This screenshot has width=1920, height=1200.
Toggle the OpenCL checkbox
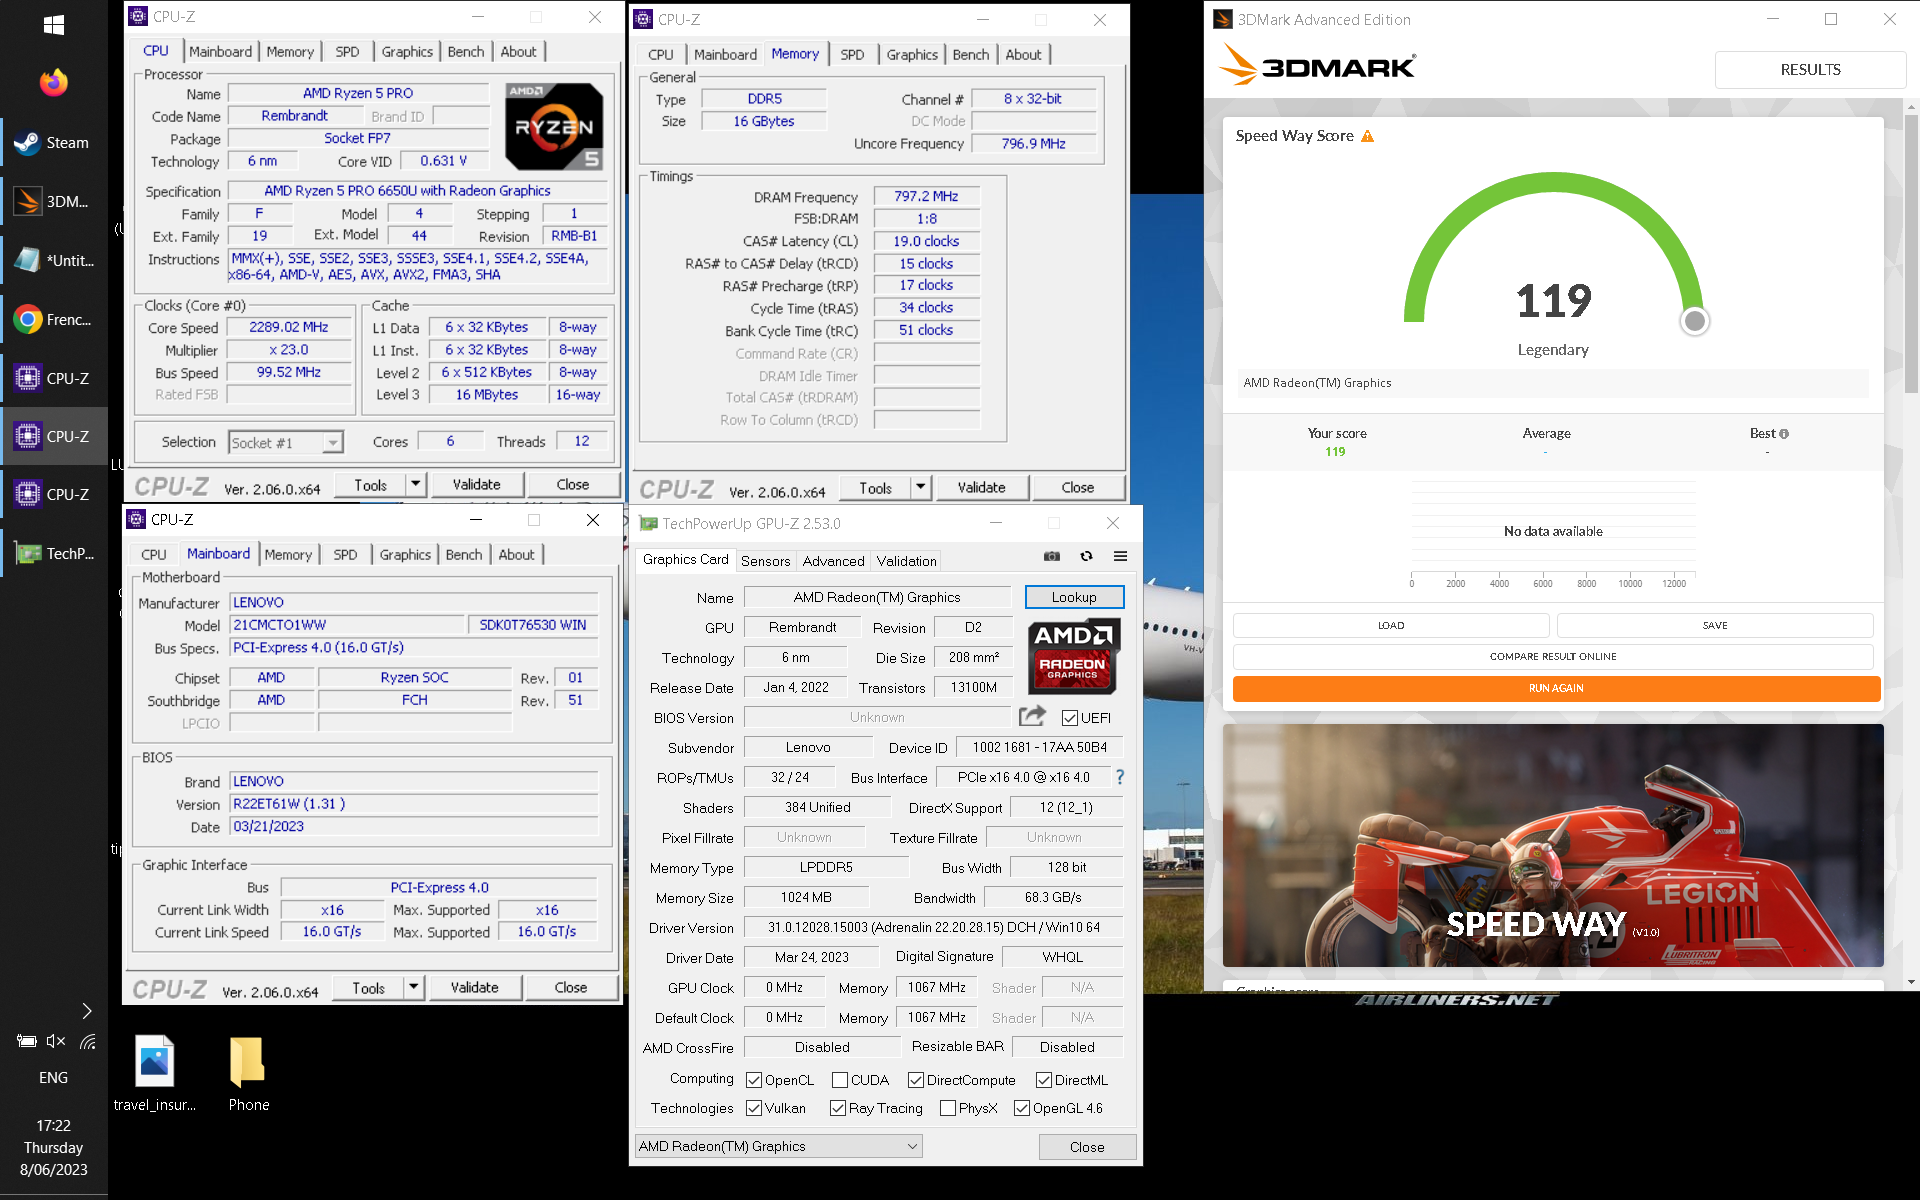754,1080
